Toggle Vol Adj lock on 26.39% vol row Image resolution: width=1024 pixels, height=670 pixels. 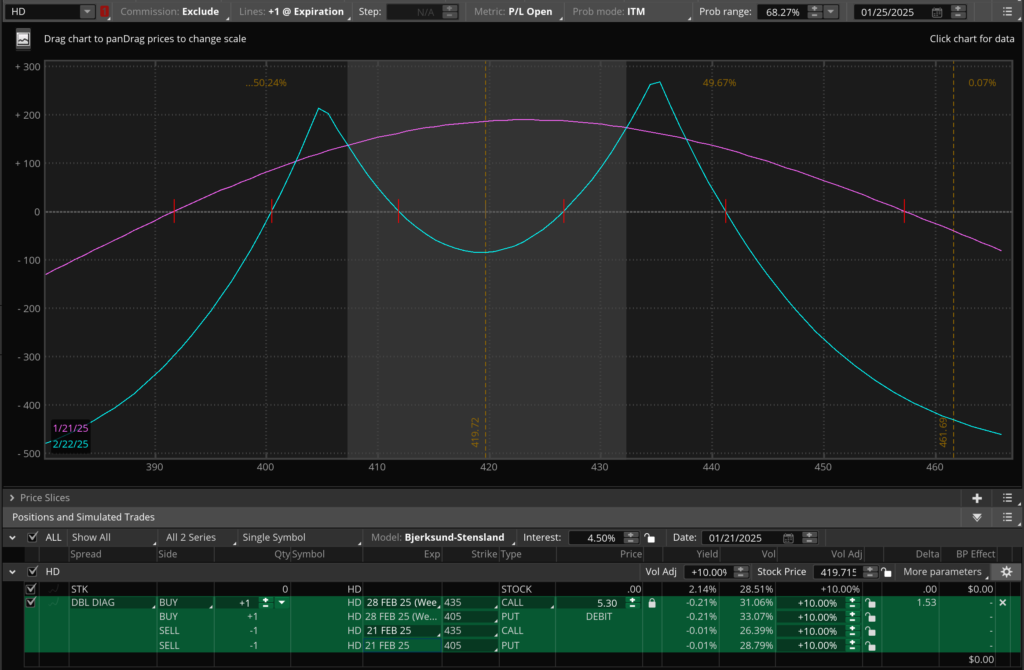pos(871,631)
